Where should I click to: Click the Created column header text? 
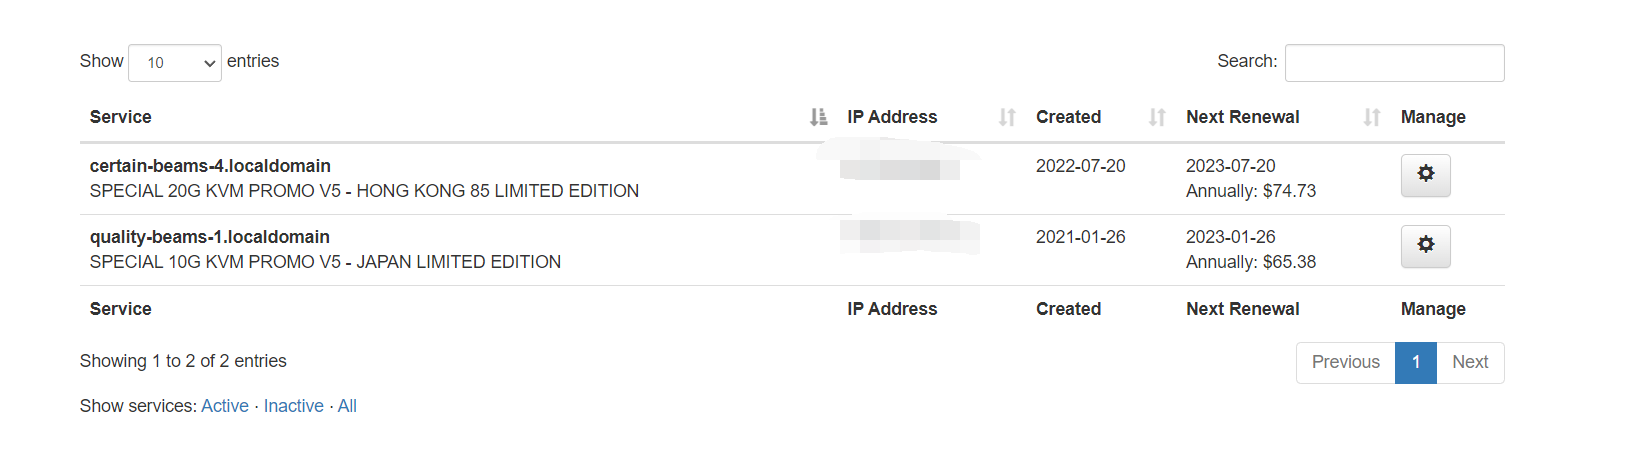(1068, 117)
